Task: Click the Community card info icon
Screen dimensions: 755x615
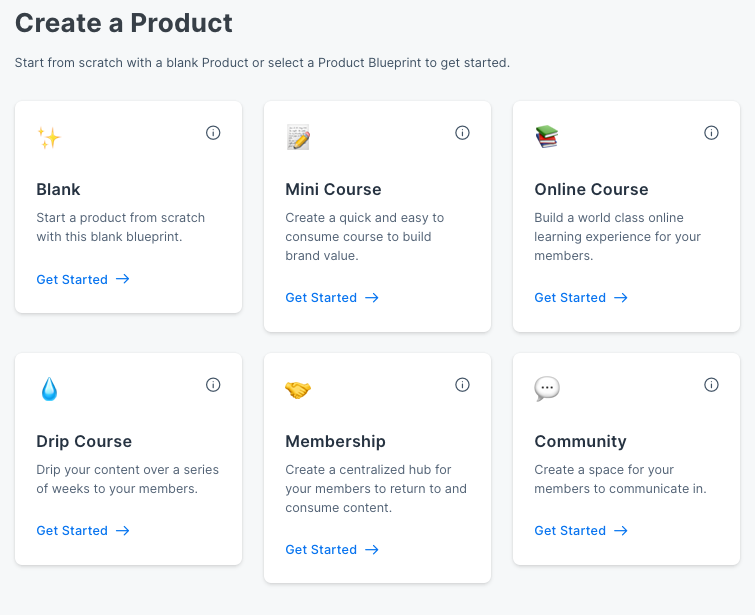Action: point(711,385)
